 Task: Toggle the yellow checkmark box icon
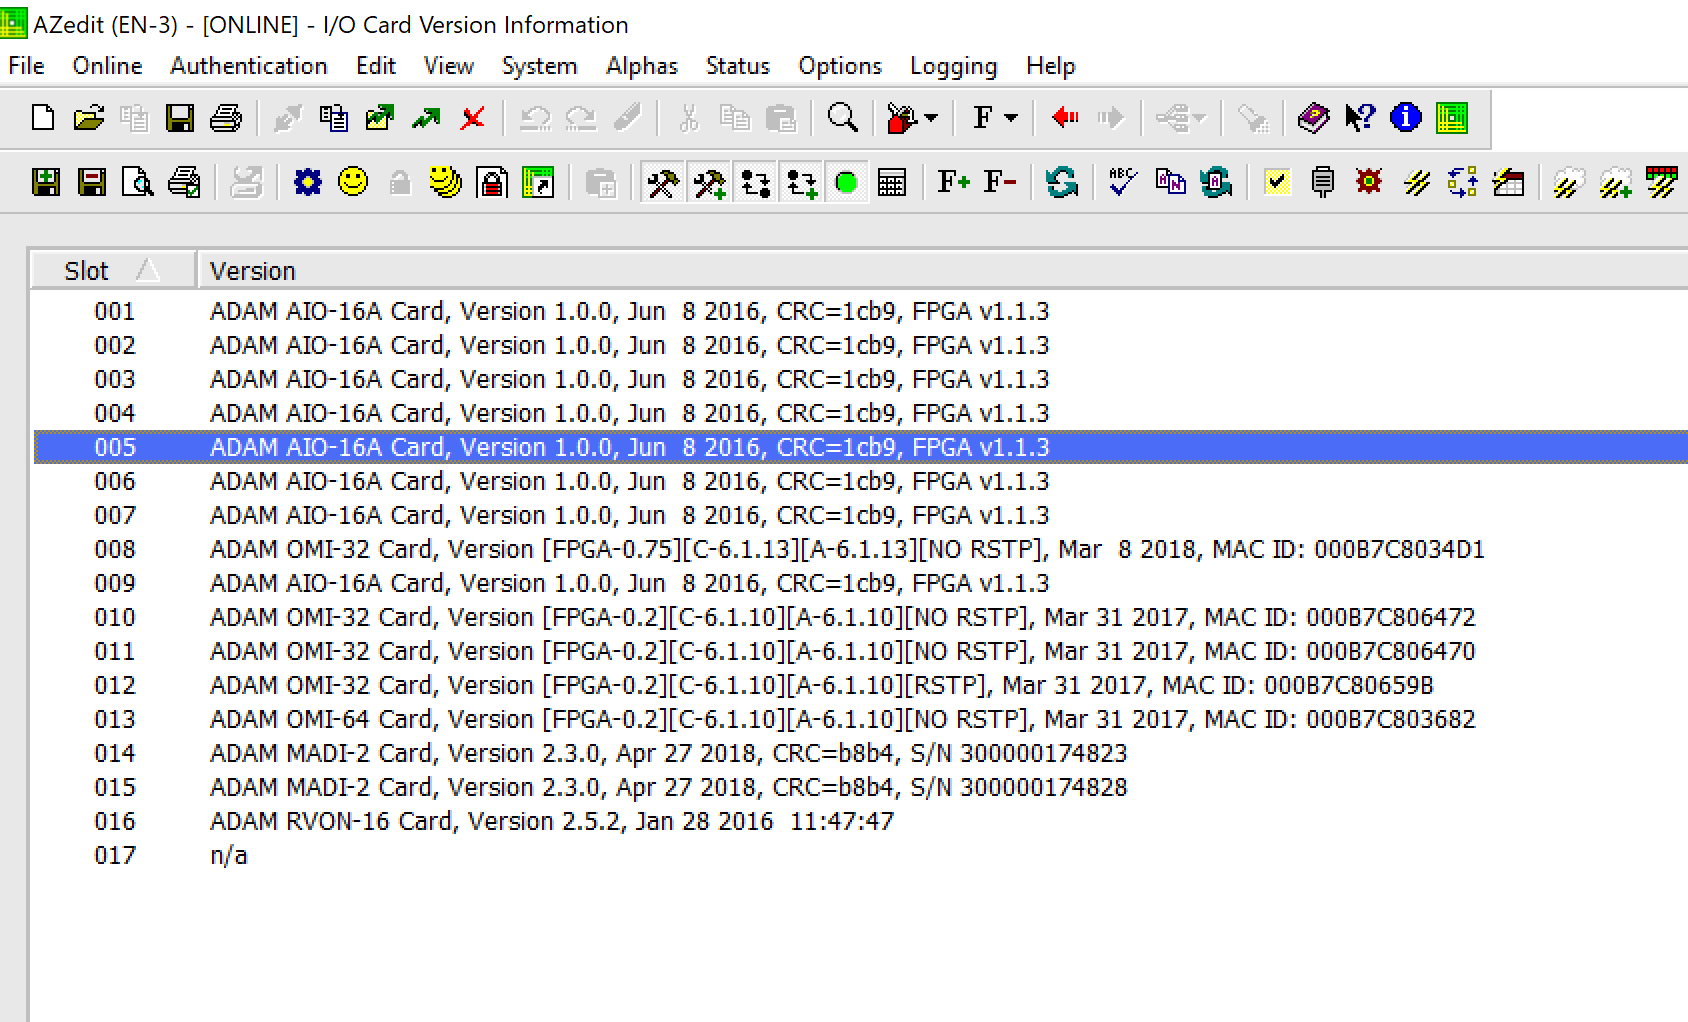click(x=1276, y=182)
